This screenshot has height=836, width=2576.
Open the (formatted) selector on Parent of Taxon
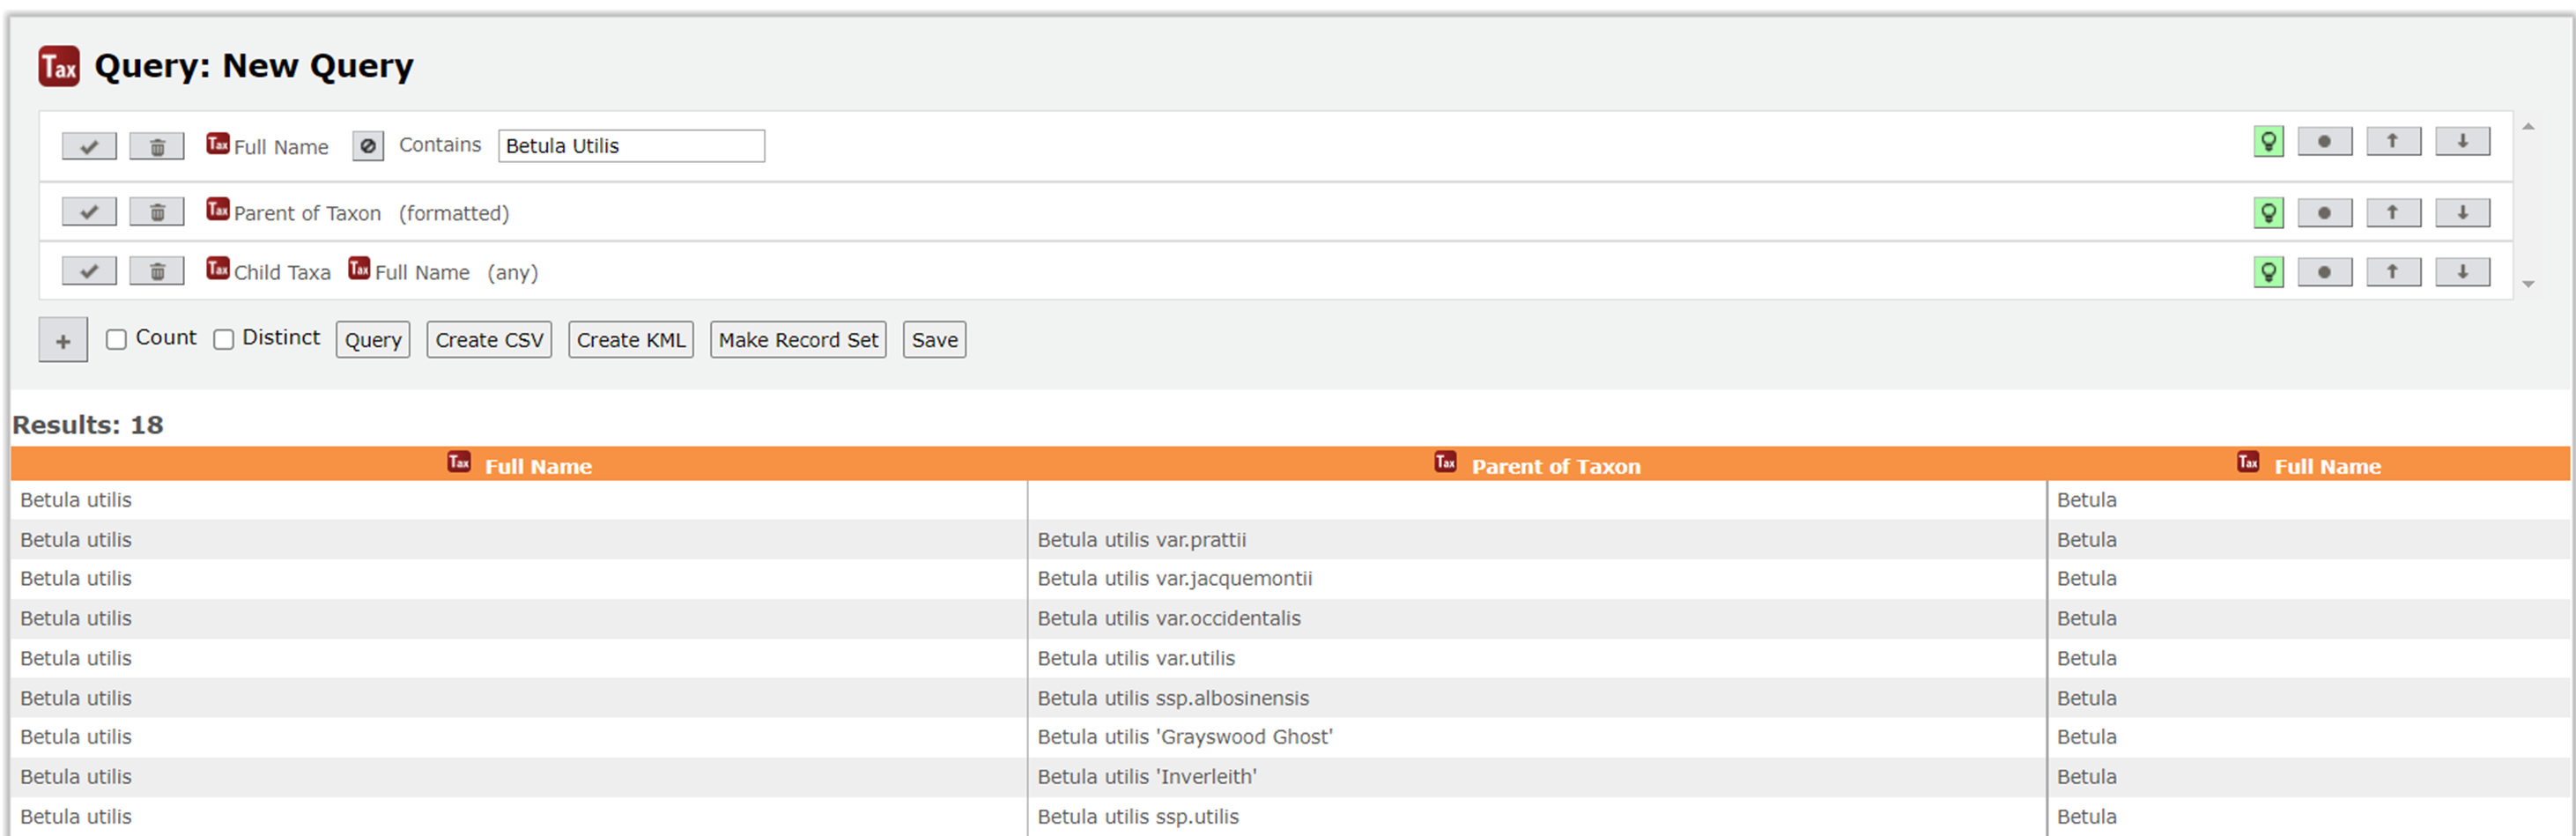click(x=454, y=213)
